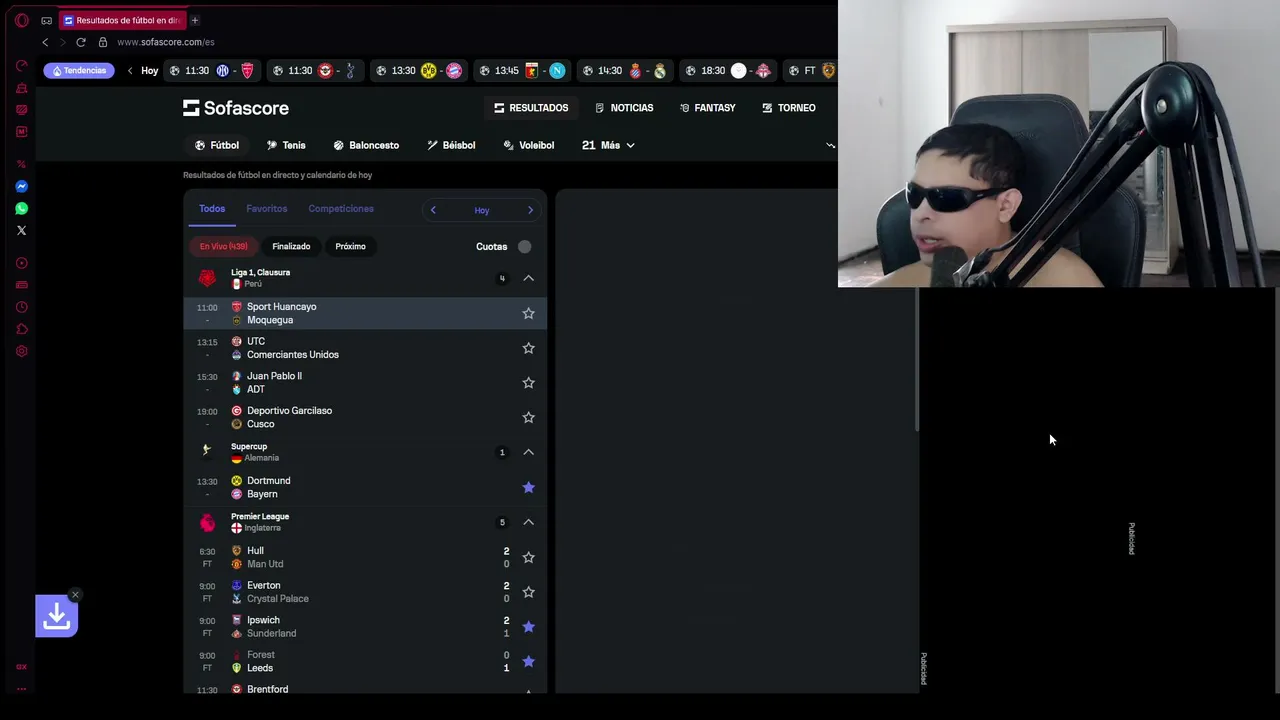
Task: Open the RESULTADOS nav item
Action: [x=531, y=108]
